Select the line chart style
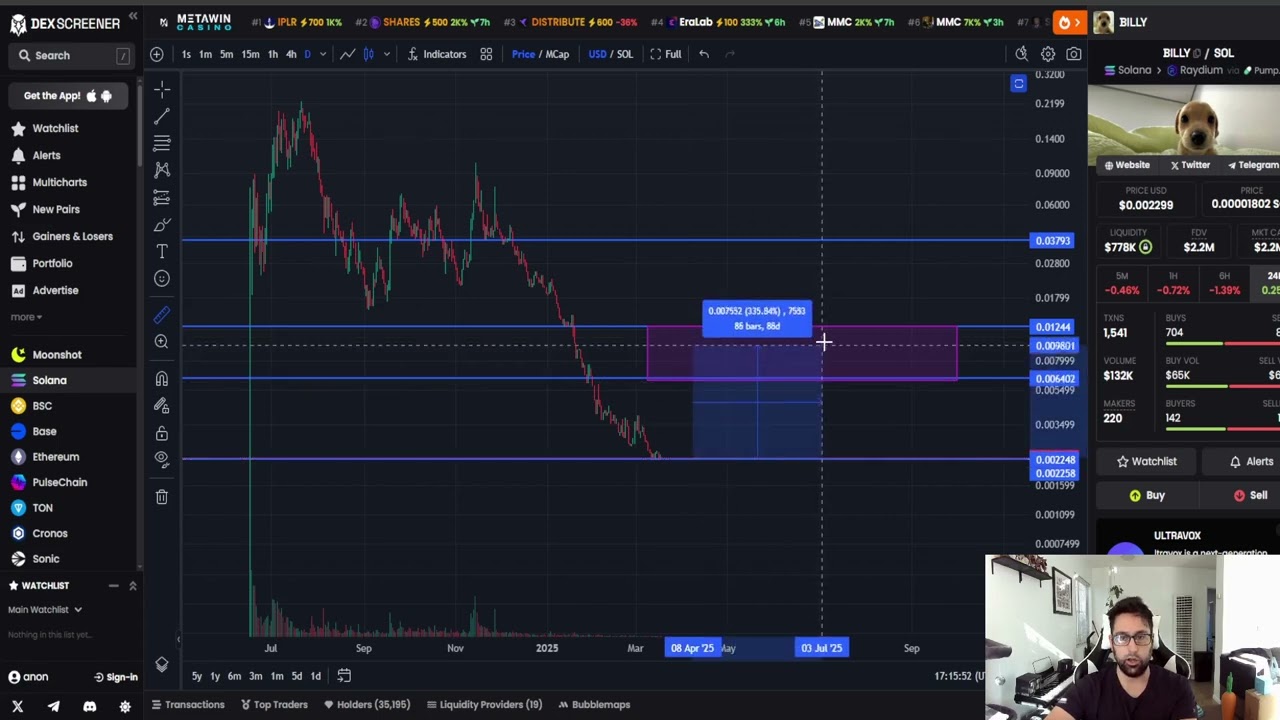The width and height of the screenshot is (1280, 720). click(x=347, y=54)
